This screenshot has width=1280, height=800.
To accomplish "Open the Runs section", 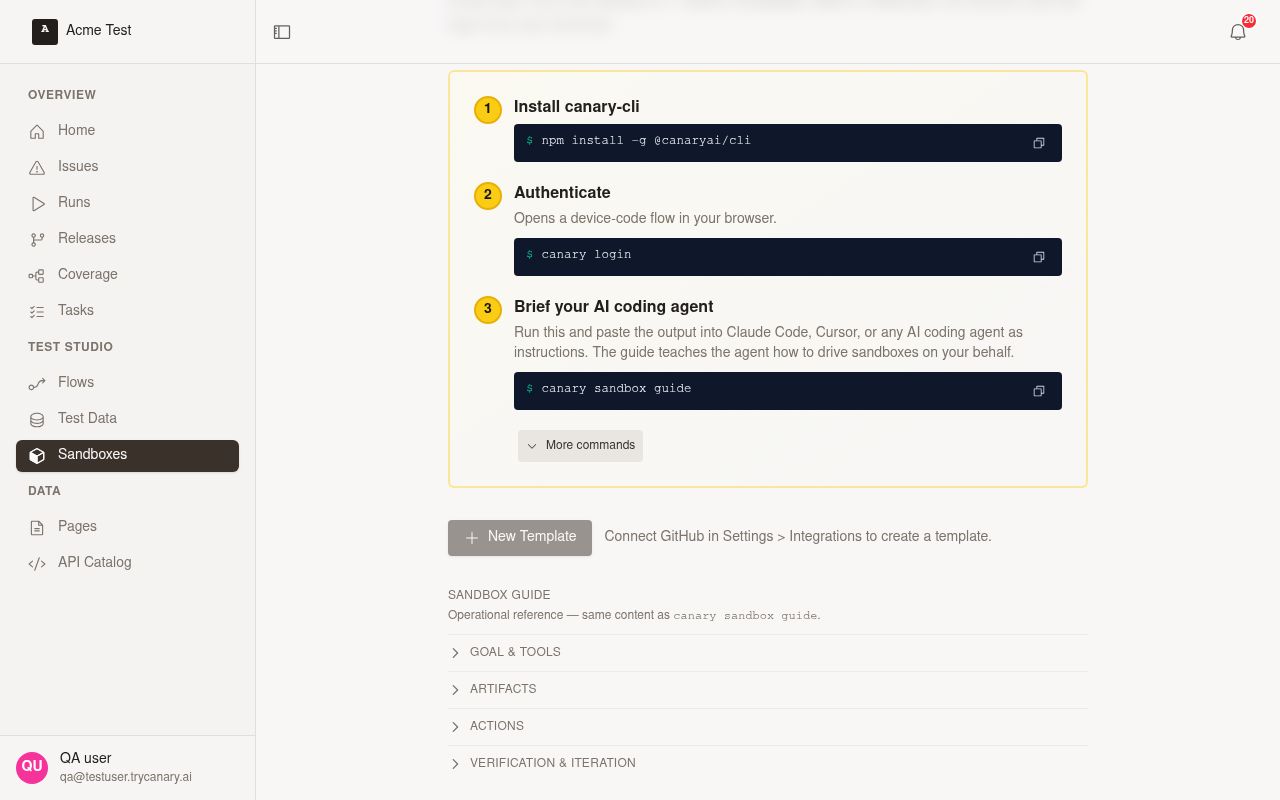I will coord(127,202).
